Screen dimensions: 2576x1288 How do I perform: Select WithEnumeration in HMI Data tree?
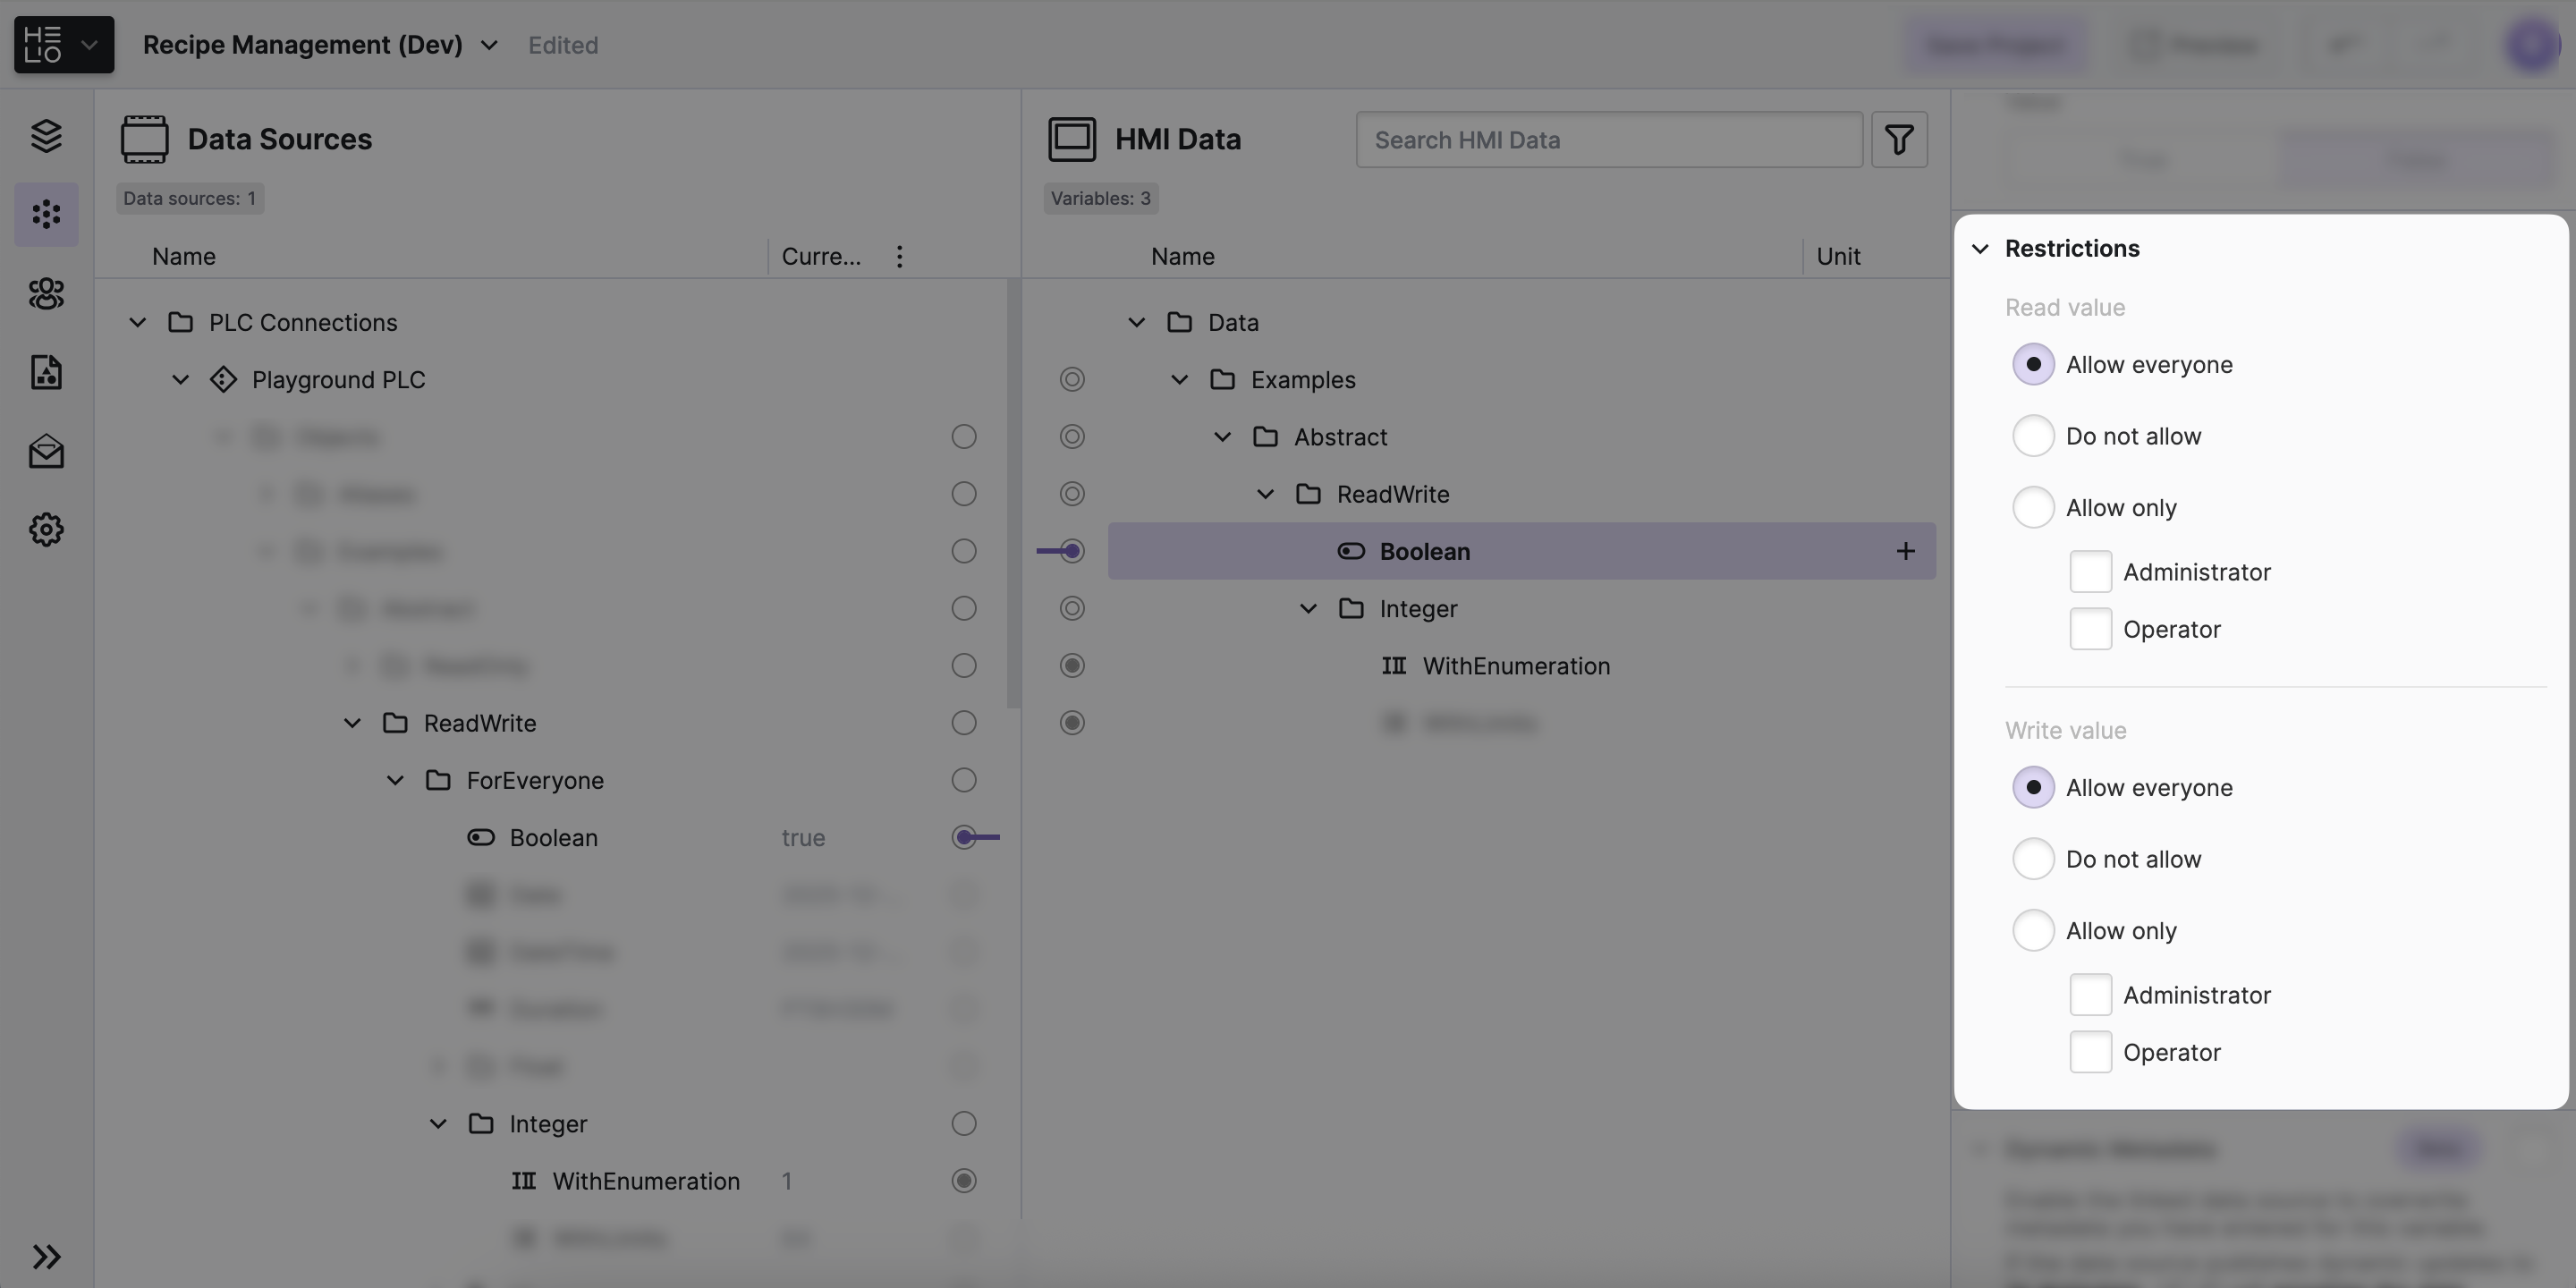[x=1515, y=666]
